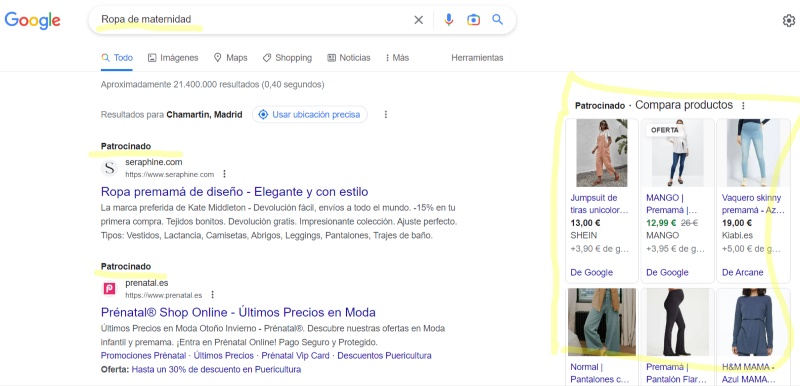
Task: Switch to Imágenes tab
Action: [x=173, y=58]
